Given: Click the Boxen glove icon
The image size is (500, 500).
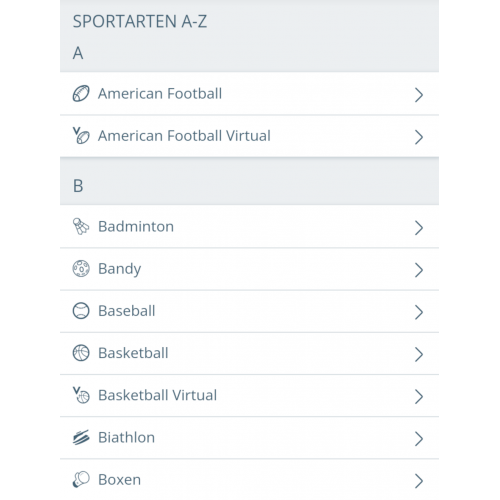Looking at the screenshot, I should pyautogui.click(x=81, y=479).
